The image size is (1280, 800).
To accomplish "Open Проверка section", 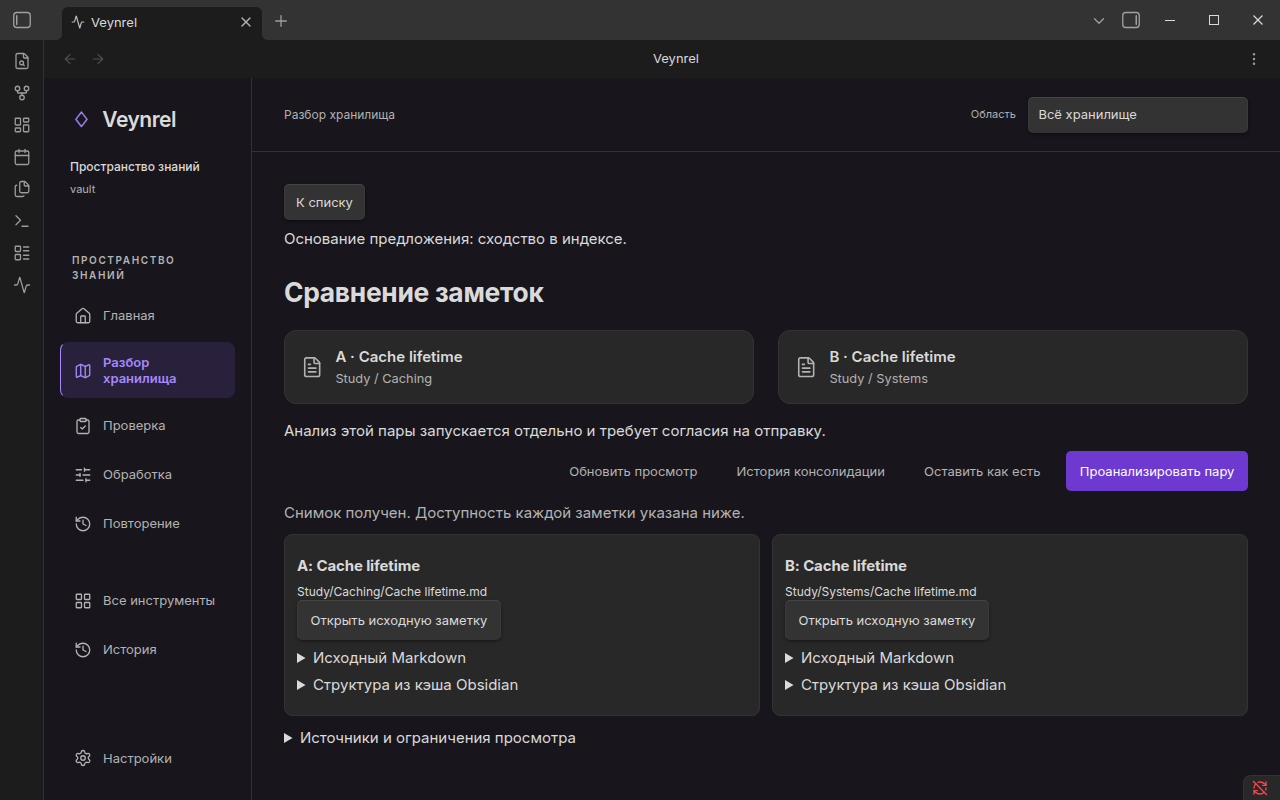I will [147, 426].
